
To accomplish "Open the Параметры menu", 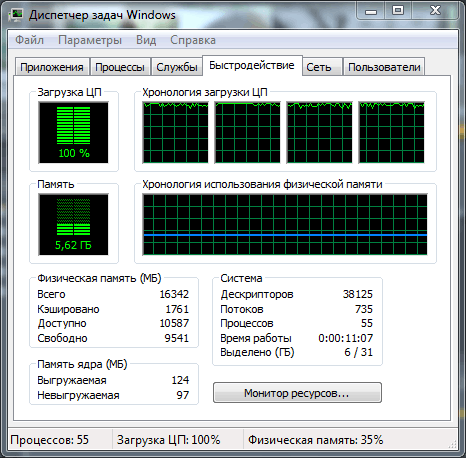I will click(x=90, y=40).
